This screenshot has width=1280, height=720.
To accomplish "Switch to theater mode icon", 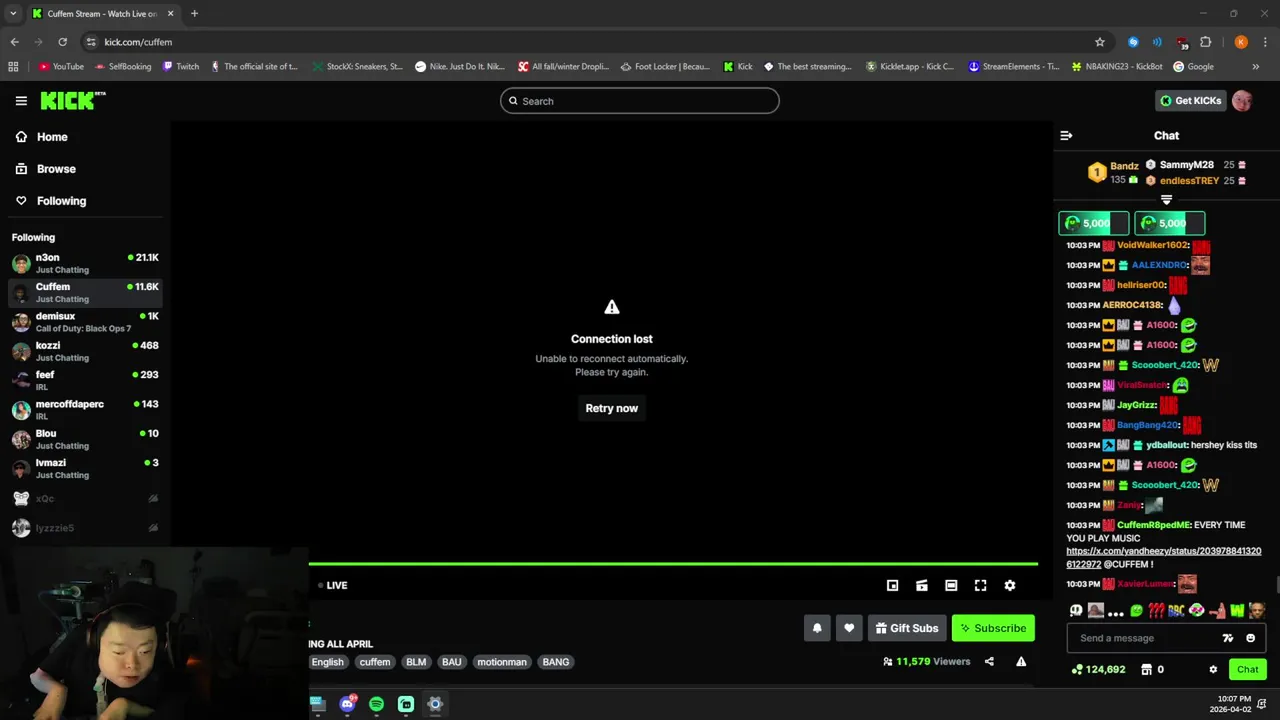I will tap(951, 586).
